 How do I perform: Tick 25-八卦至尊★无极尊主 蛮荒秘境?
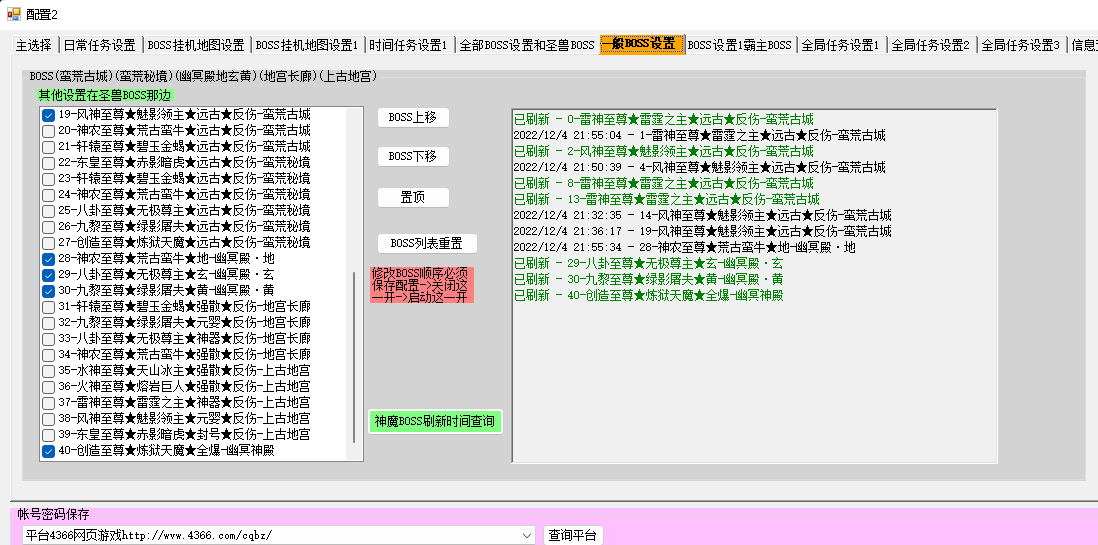coord(48,212)
